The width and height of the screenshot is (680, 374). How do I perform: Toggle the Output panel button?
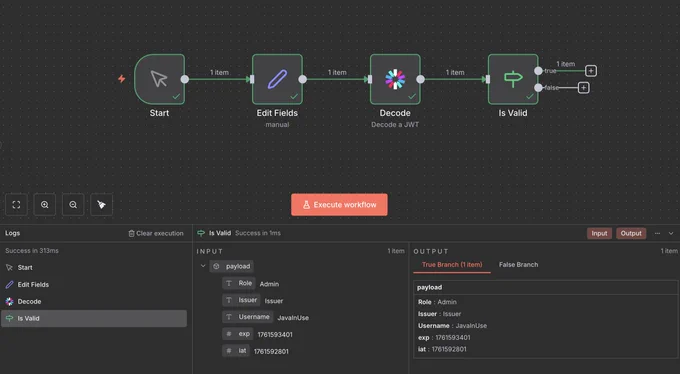(x=631, y=233)
